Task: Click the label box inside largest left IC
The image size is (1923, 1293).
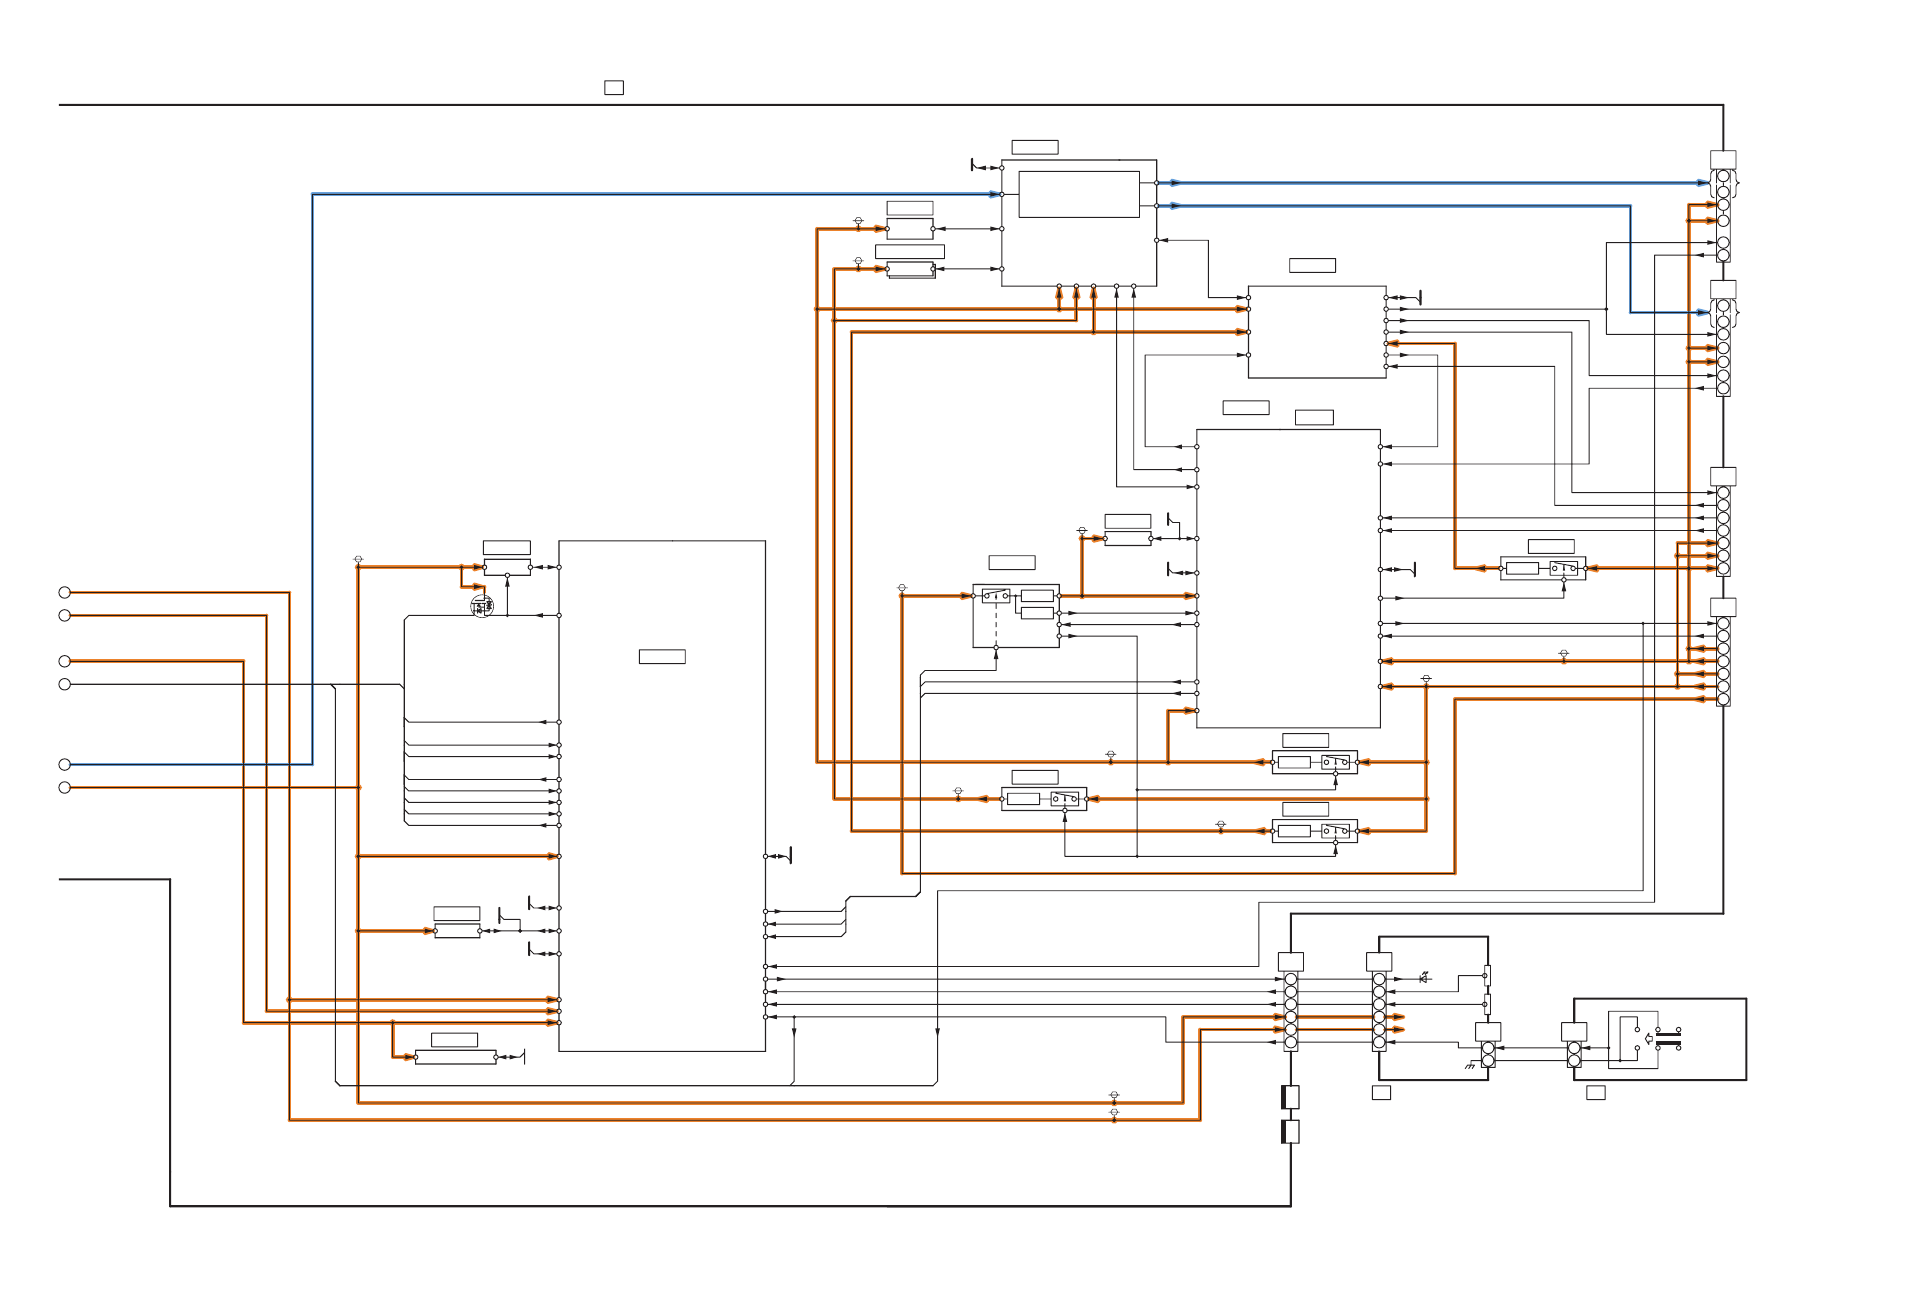Action: 662,657
